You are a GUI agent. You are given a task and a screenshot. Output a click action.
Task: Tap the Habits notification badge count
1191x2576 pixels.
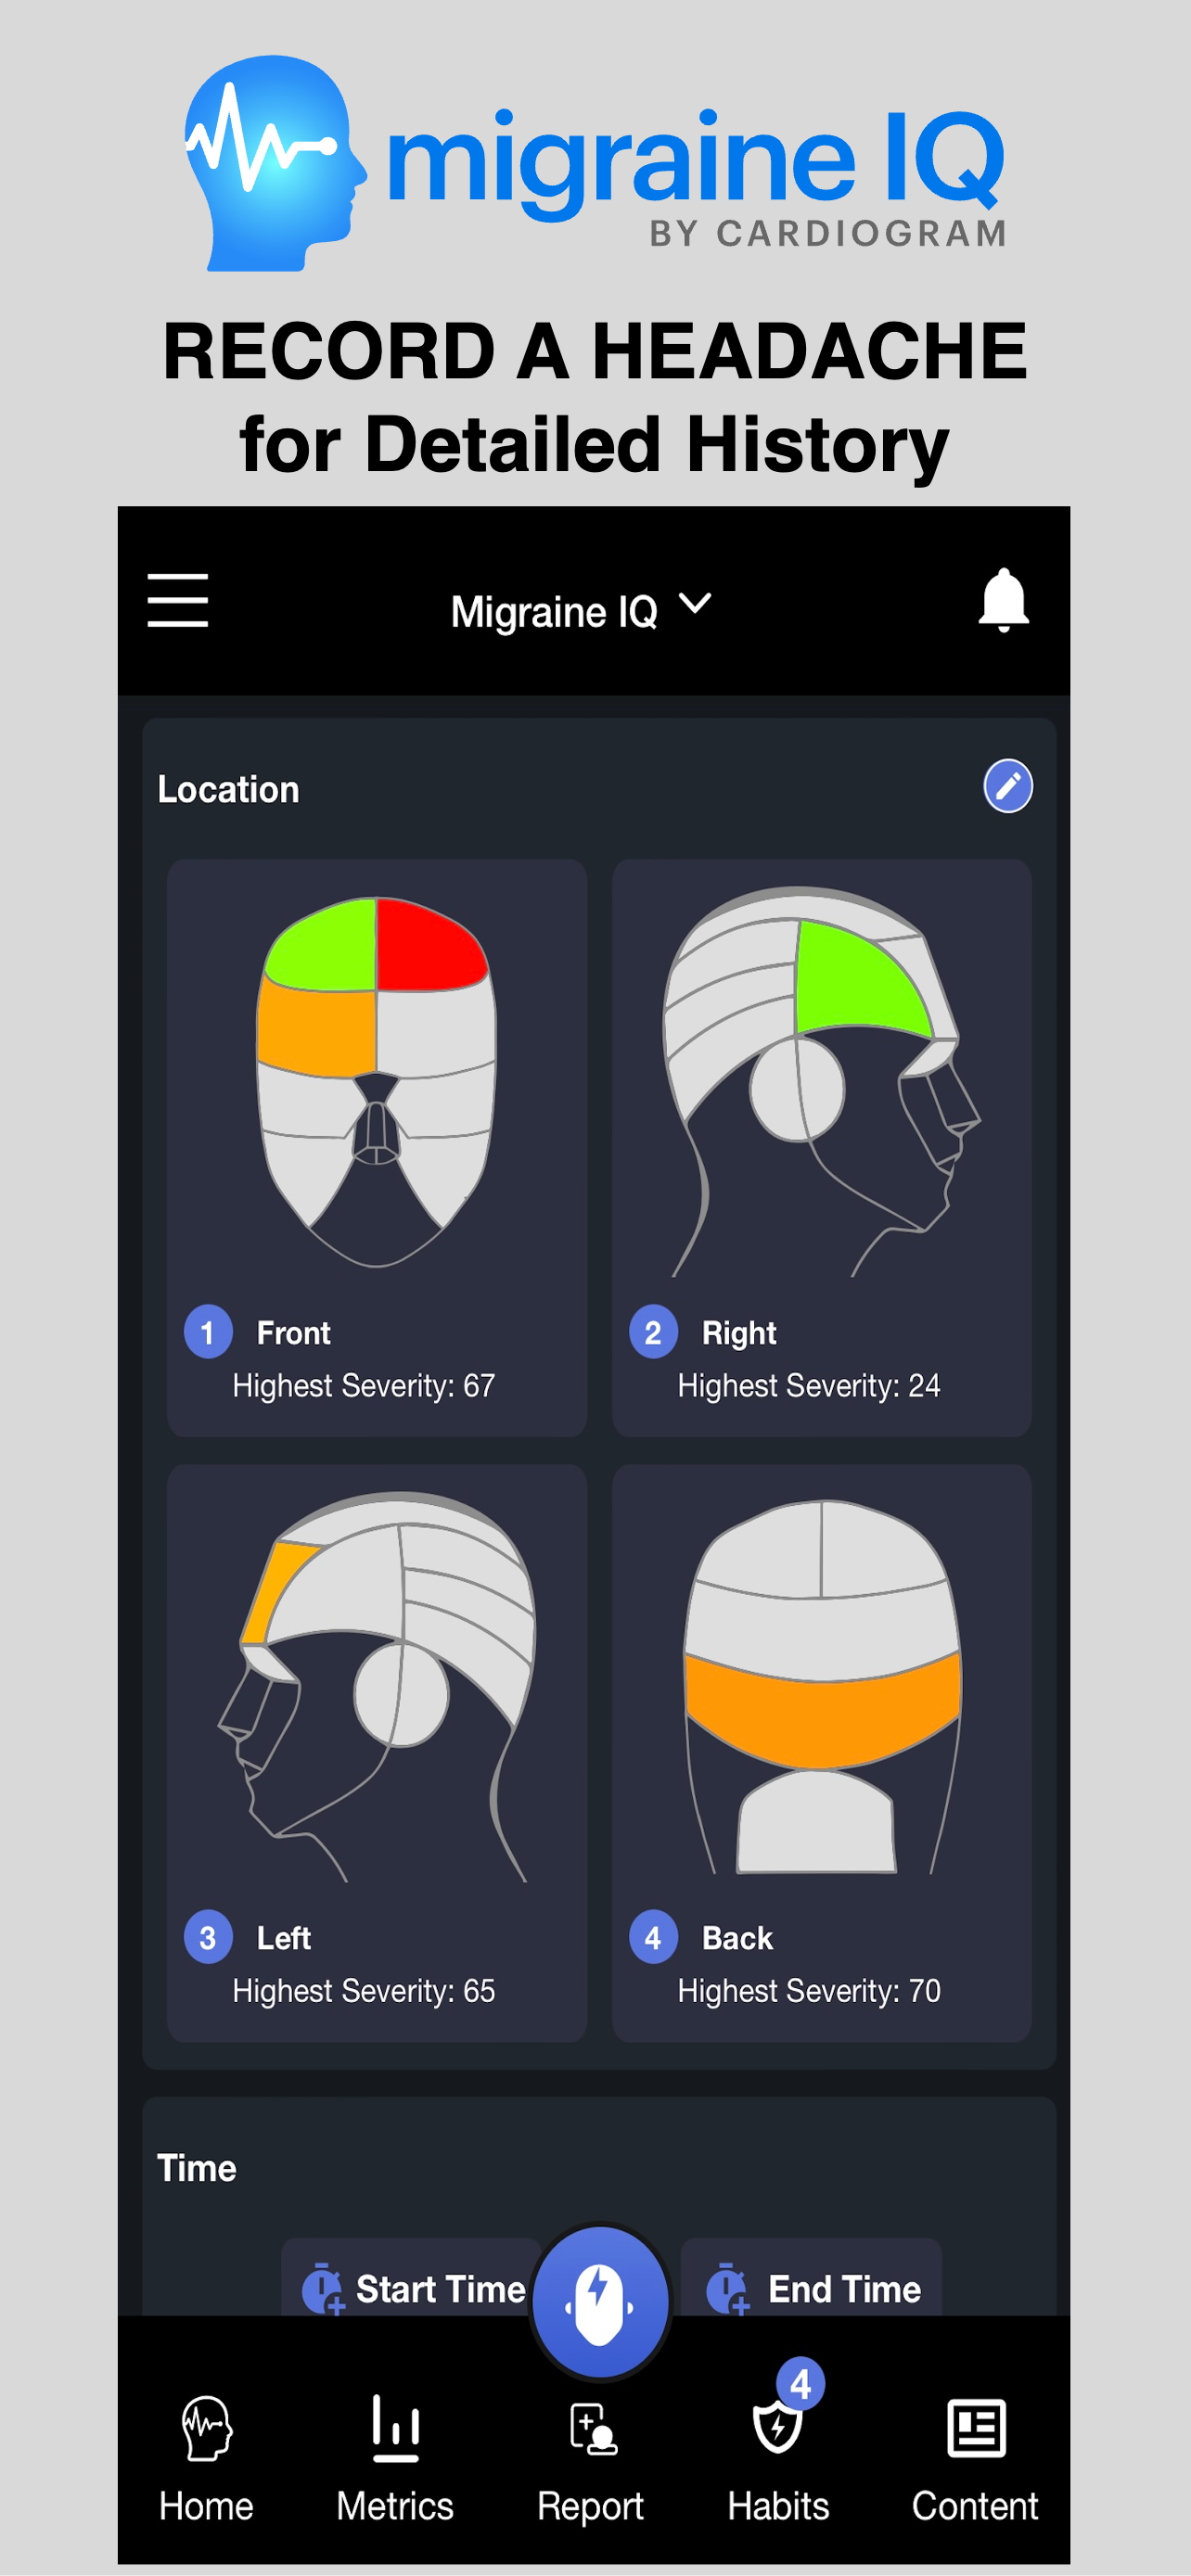point(801,2384)
